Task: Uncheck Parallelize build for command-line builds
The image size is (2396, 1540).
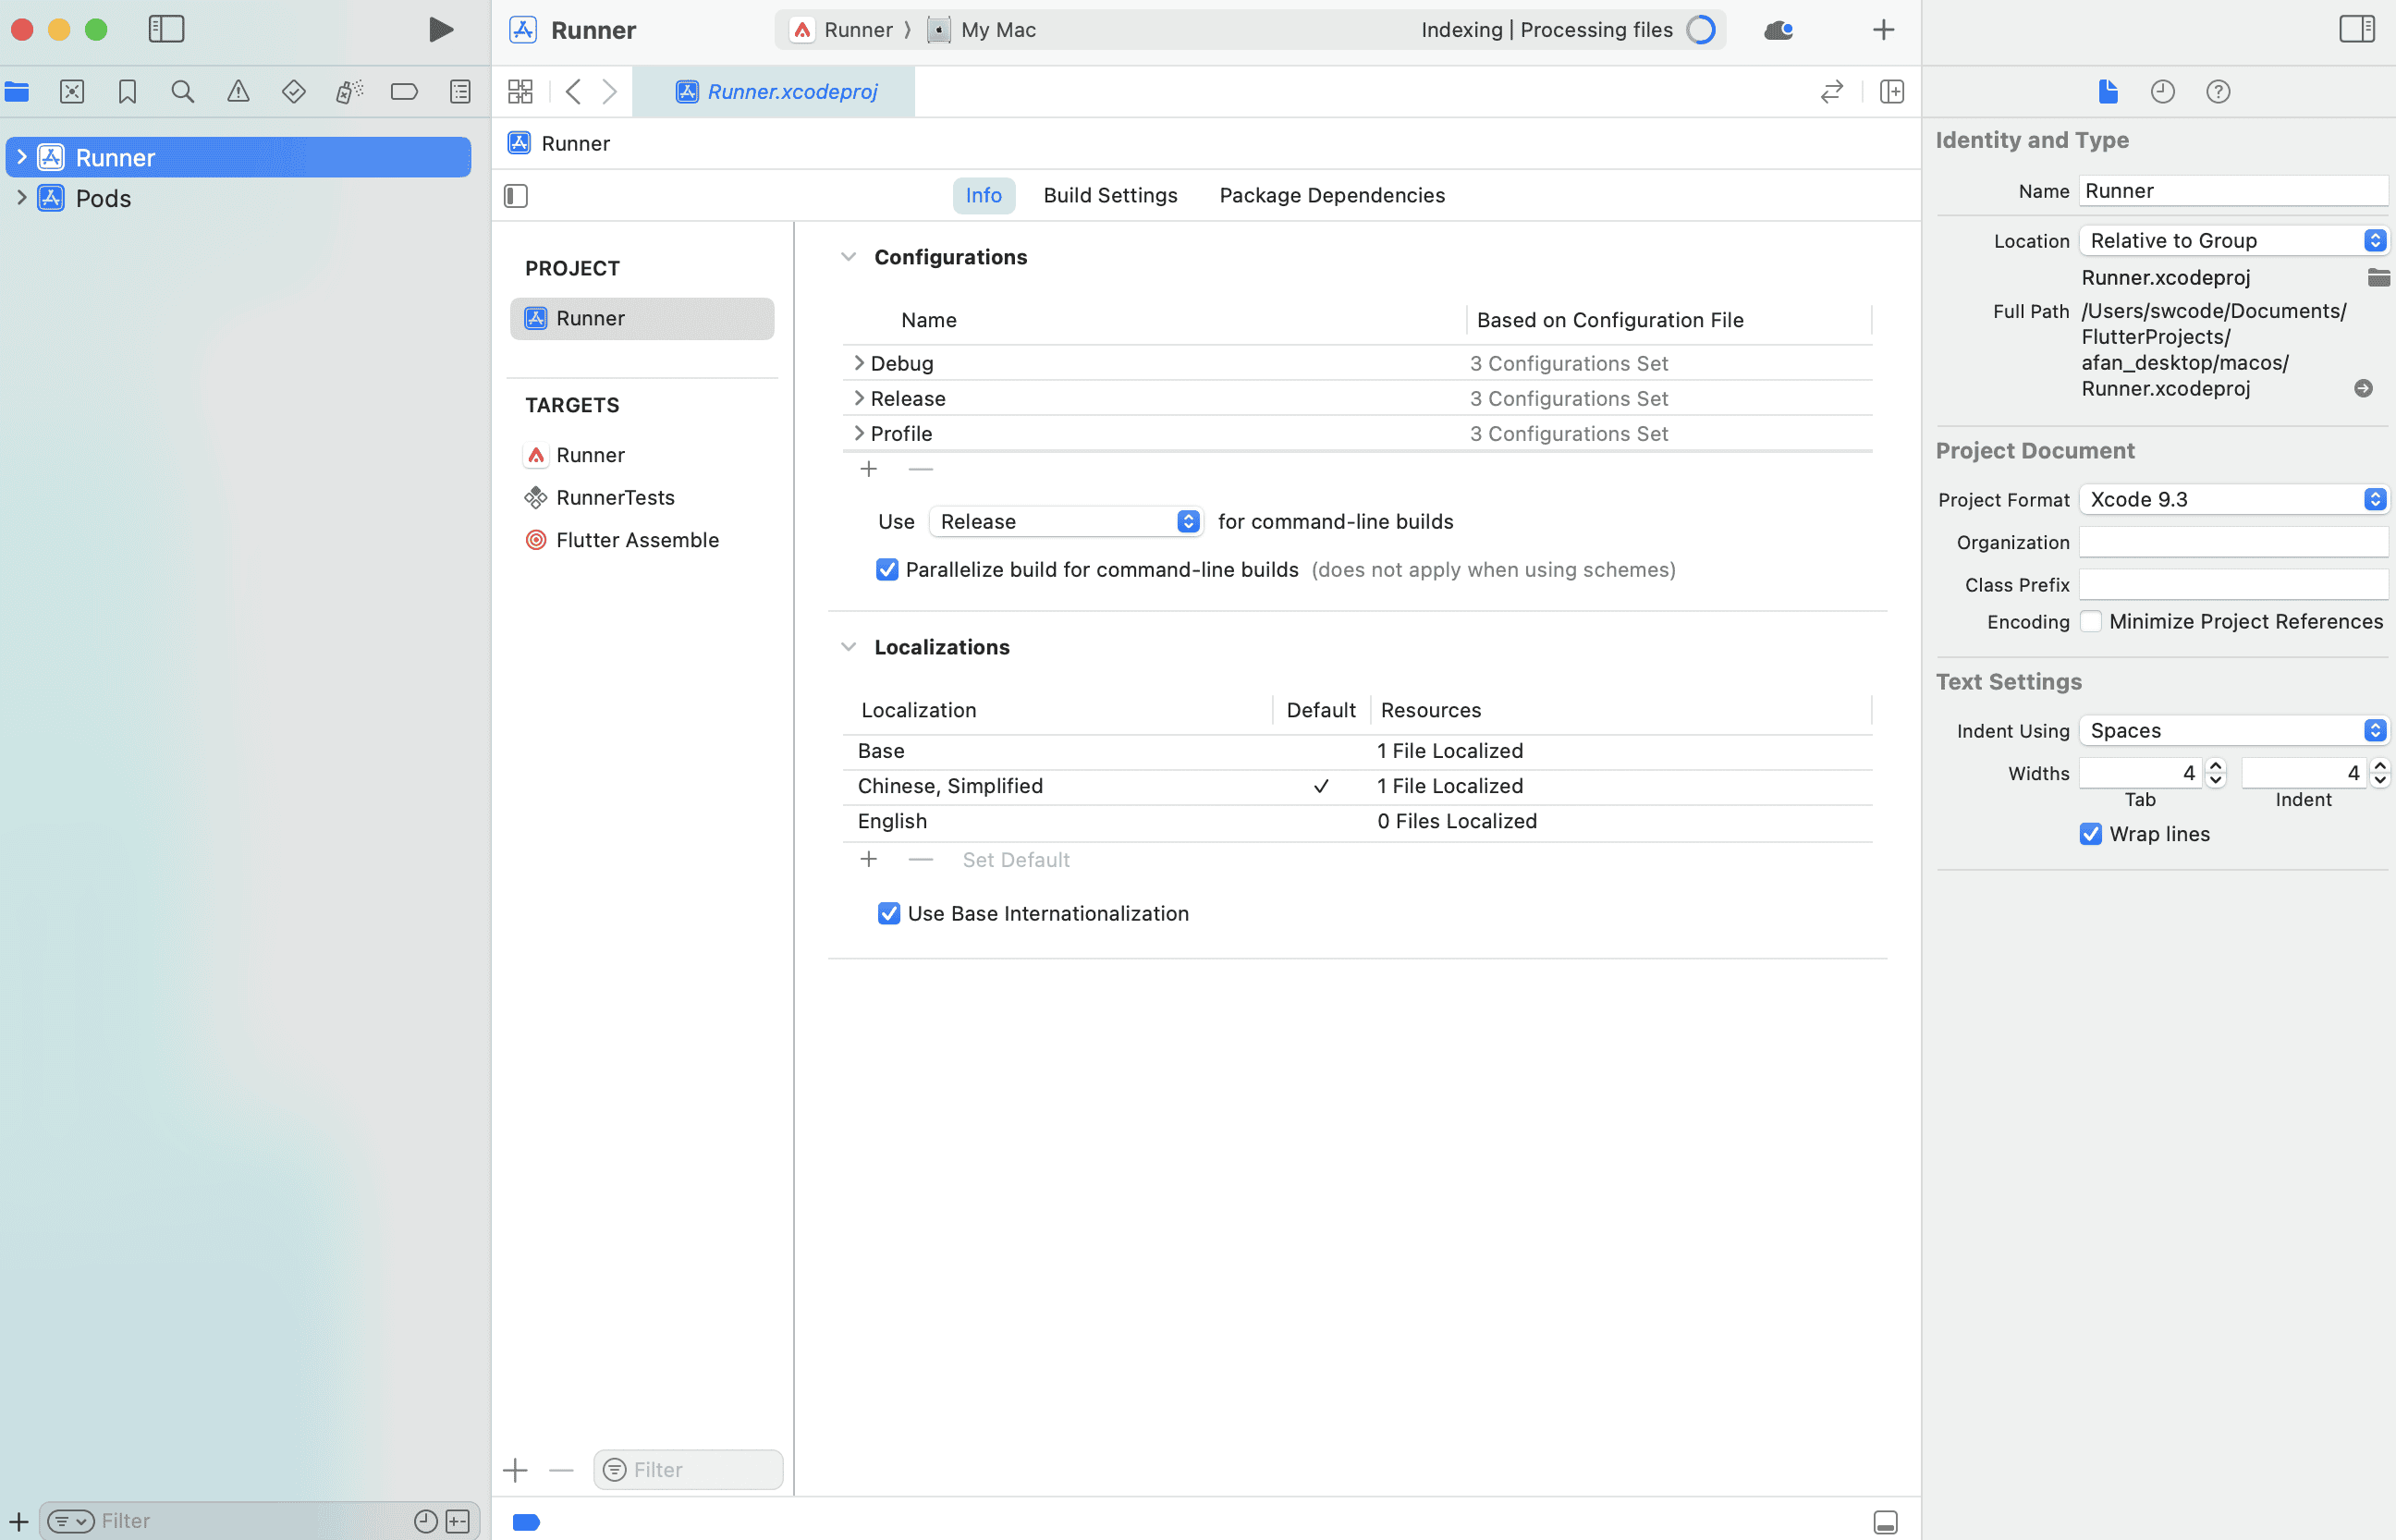Action: 887,570
